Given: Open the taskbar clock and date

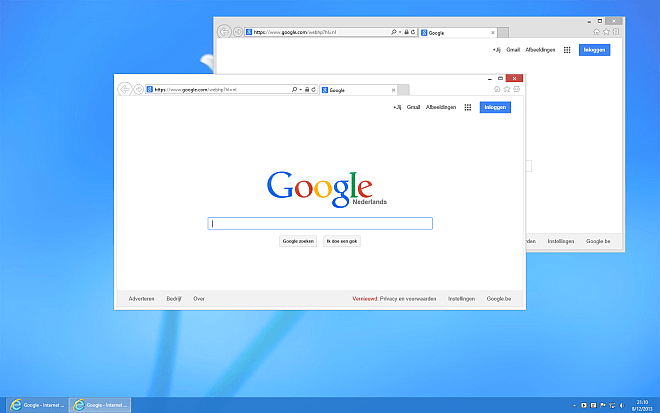Looking at the screenshot, I should pyautogui.click(x=642, y=405).
